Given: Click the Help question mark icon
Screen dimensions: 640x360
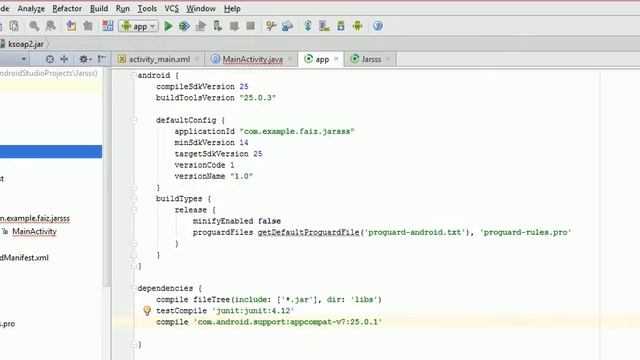Looking at the screenshot, I should point(378,26).
